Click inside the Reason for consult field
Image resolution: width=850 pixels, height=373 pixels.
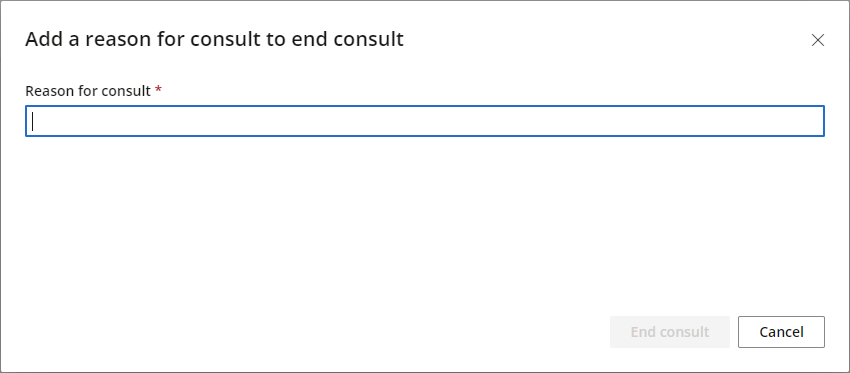(425, 121)
